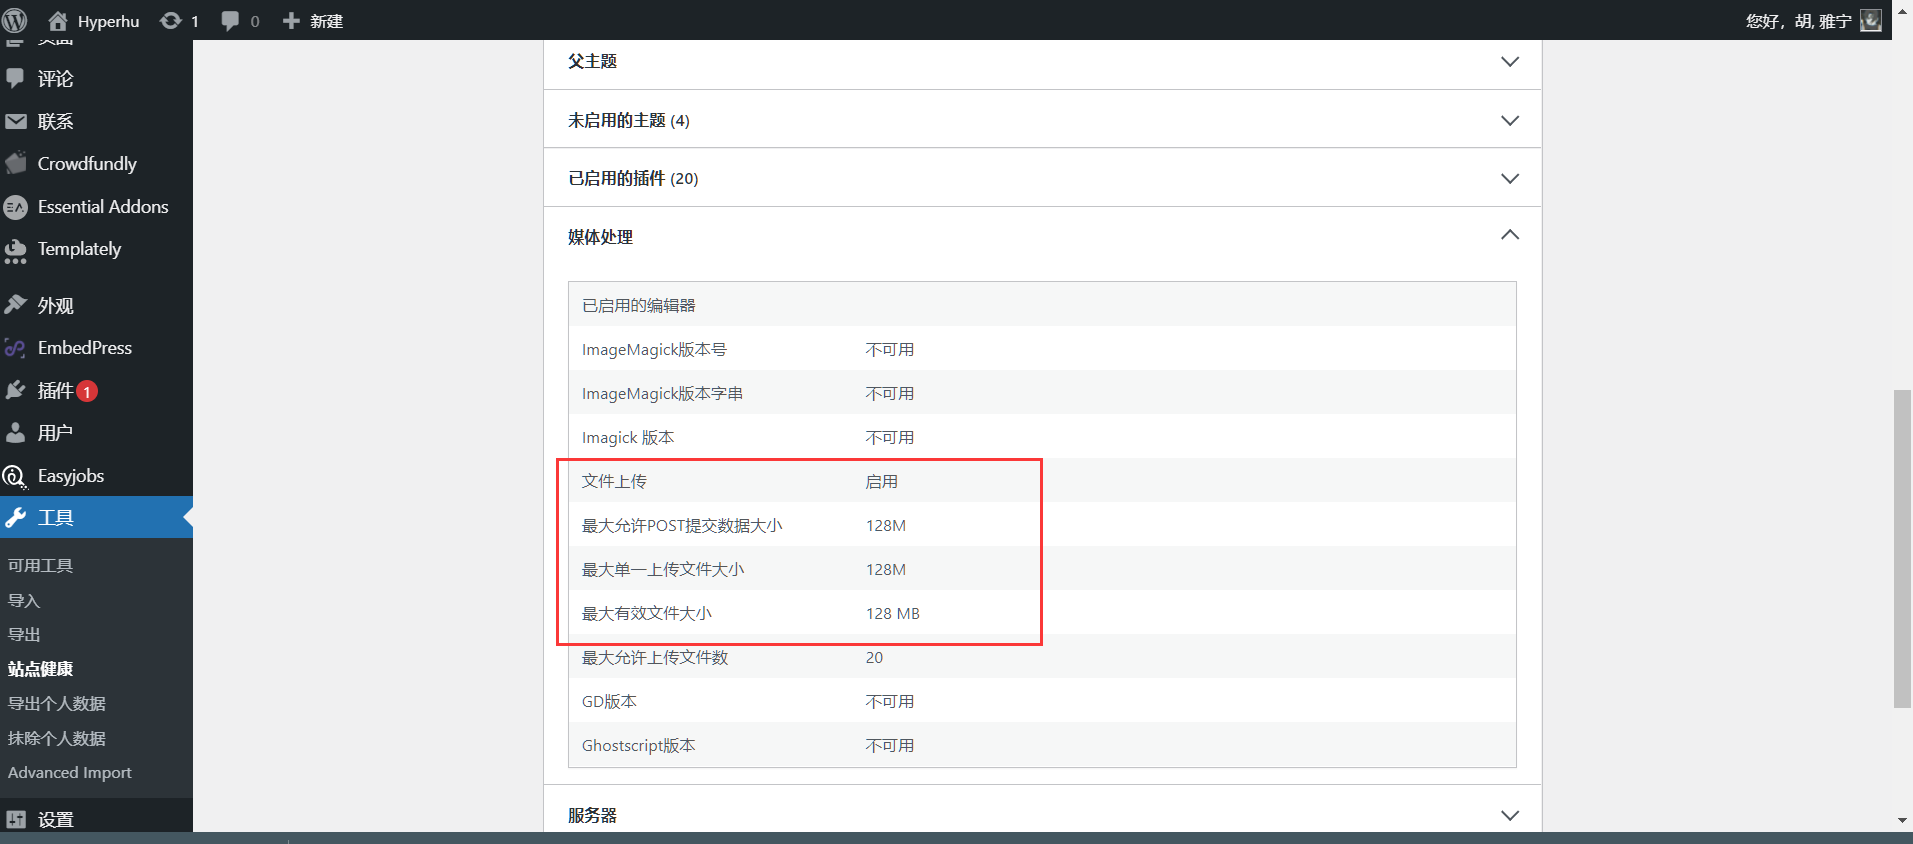
Task: Select the 最大允许上传文件数 label
Action: click(x=655, y=657)
